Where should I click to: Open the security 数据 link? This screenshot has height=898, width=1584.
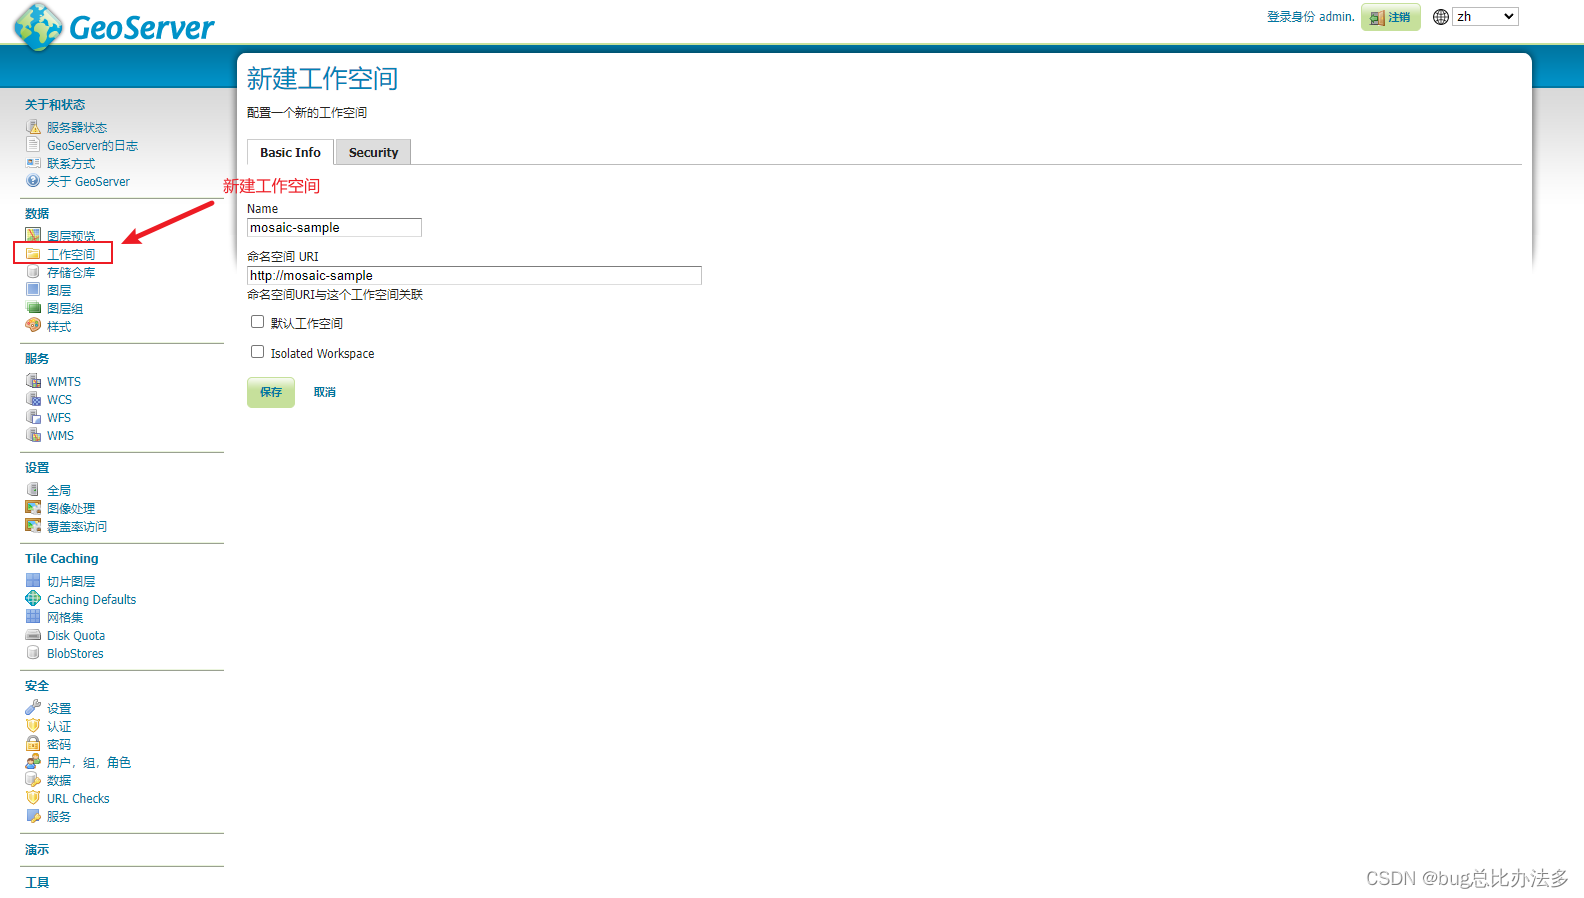(59, 780)
